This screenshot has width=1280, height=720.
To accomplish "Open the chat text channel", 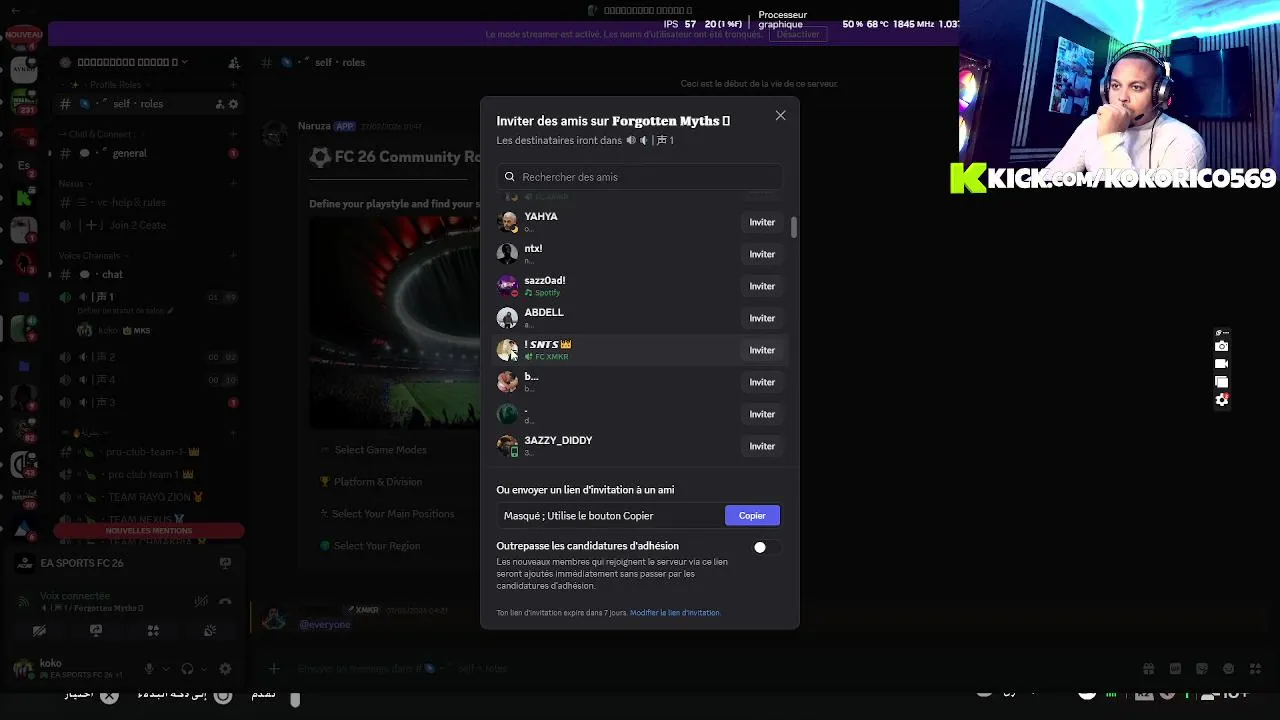I will coord(148,274).
